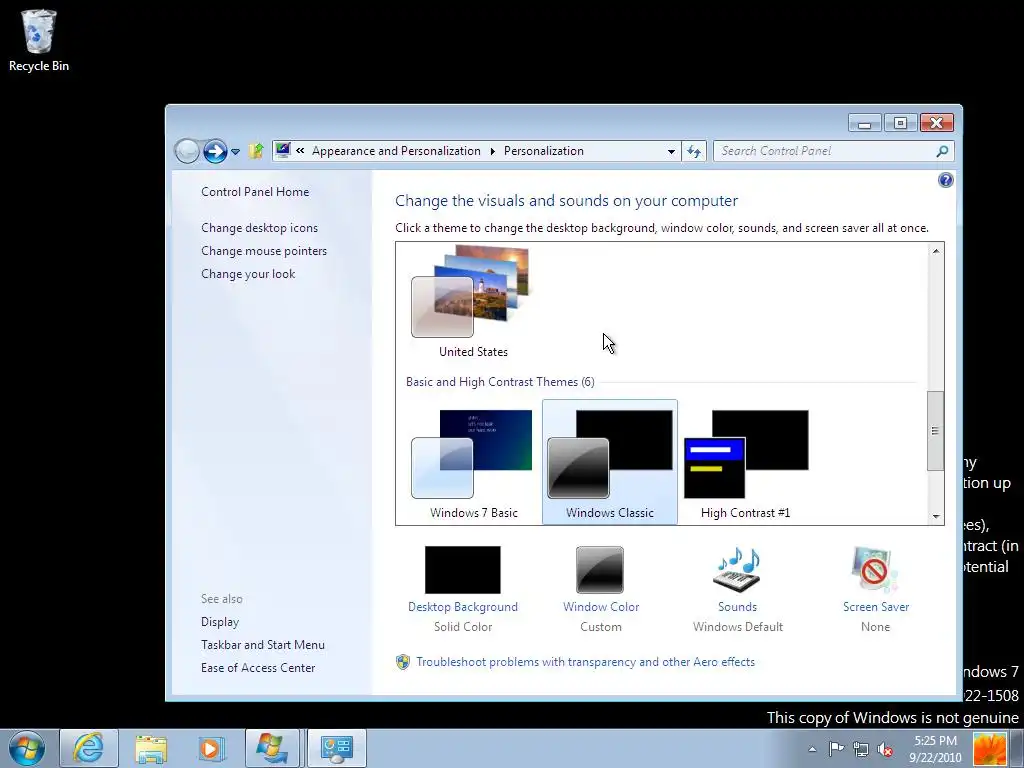Show hidden tray icons arrow
This screenshot has height=768, width=1024.
(812, 749)
